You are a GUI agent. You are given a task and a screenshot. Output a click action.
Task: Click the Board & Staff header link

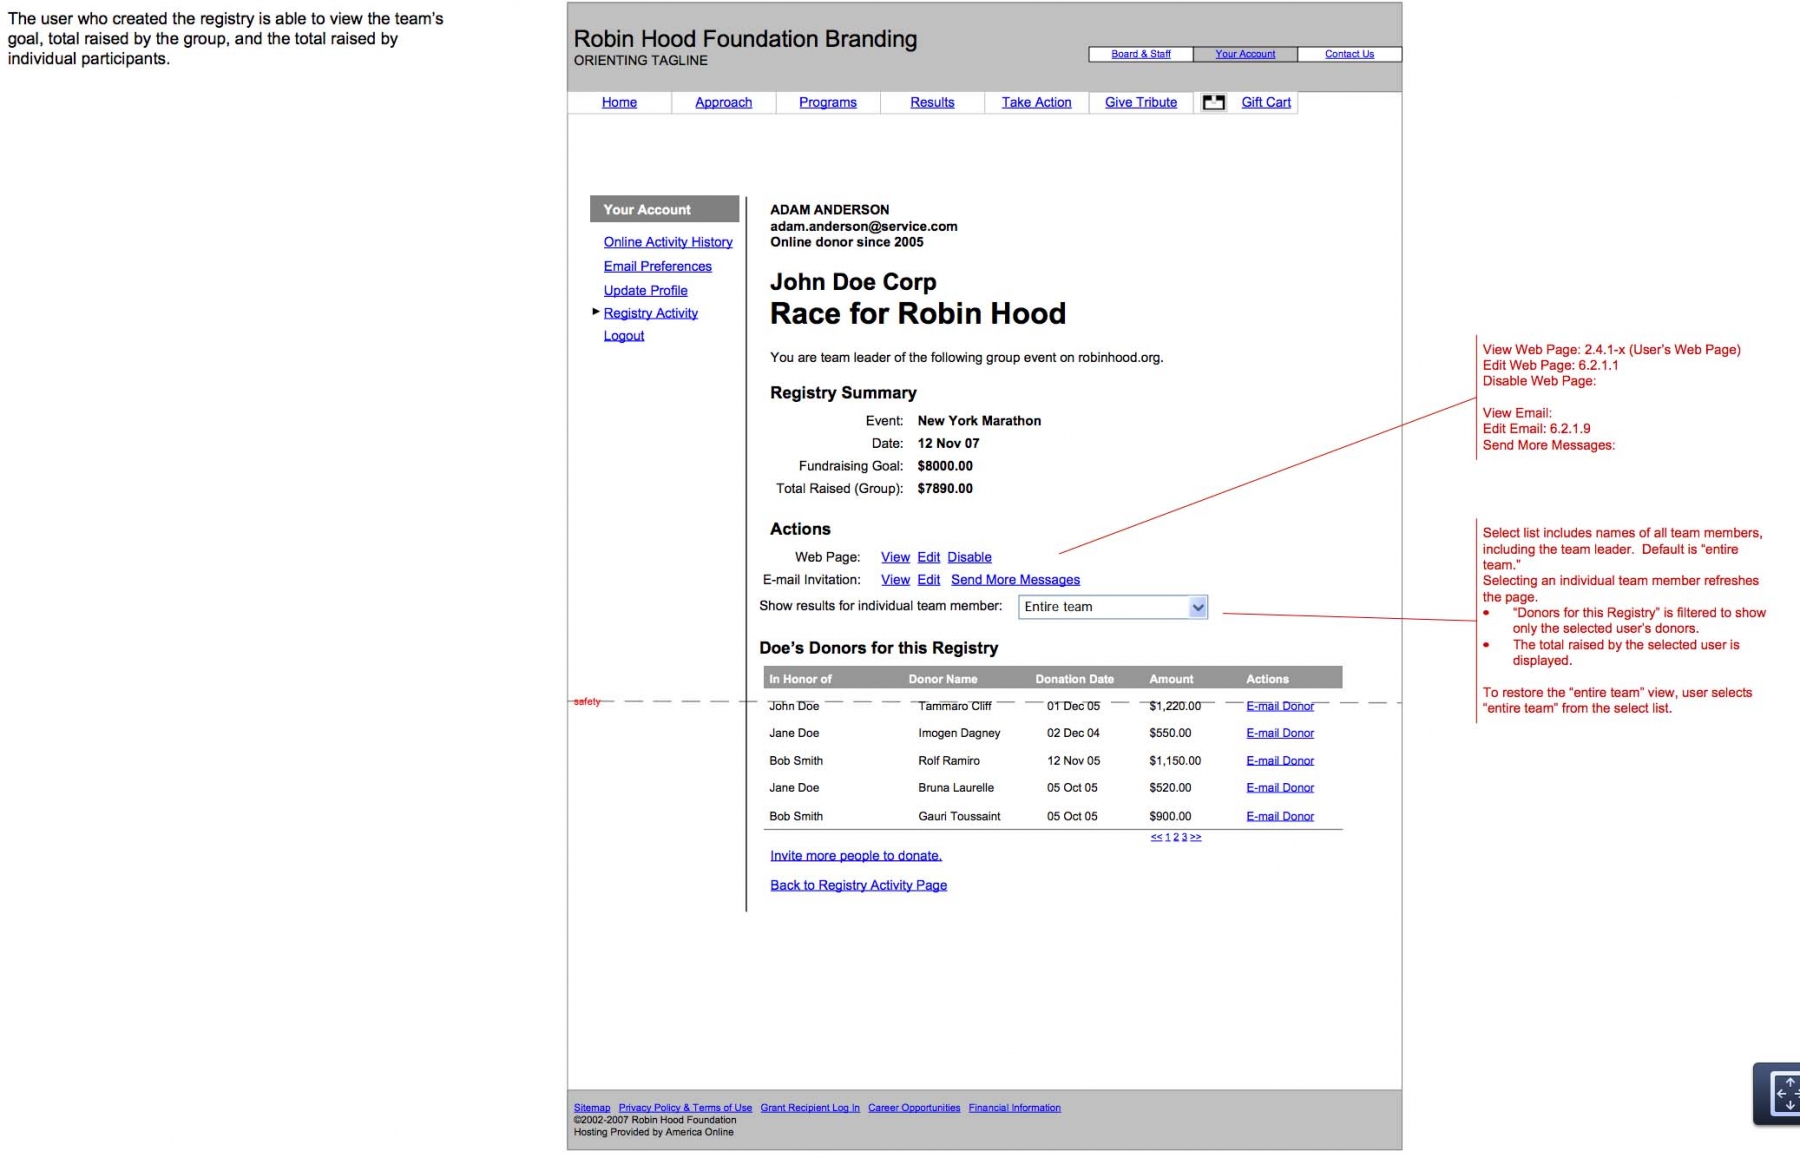(x=1141, y=54)
